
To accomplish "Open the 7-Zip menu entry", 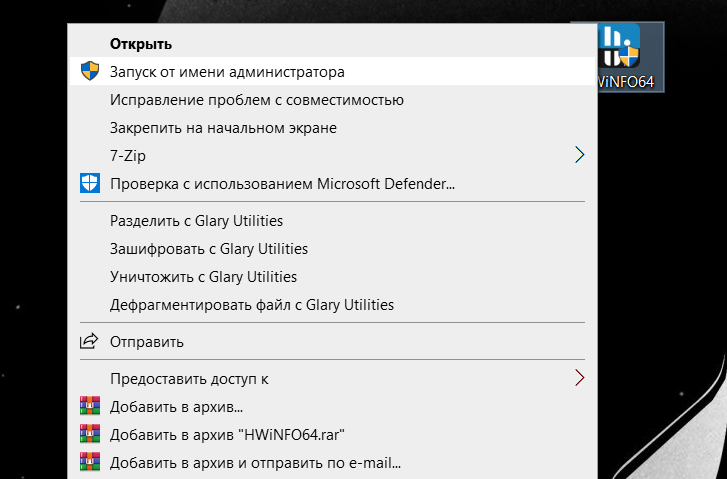I will tap(332, 155).
